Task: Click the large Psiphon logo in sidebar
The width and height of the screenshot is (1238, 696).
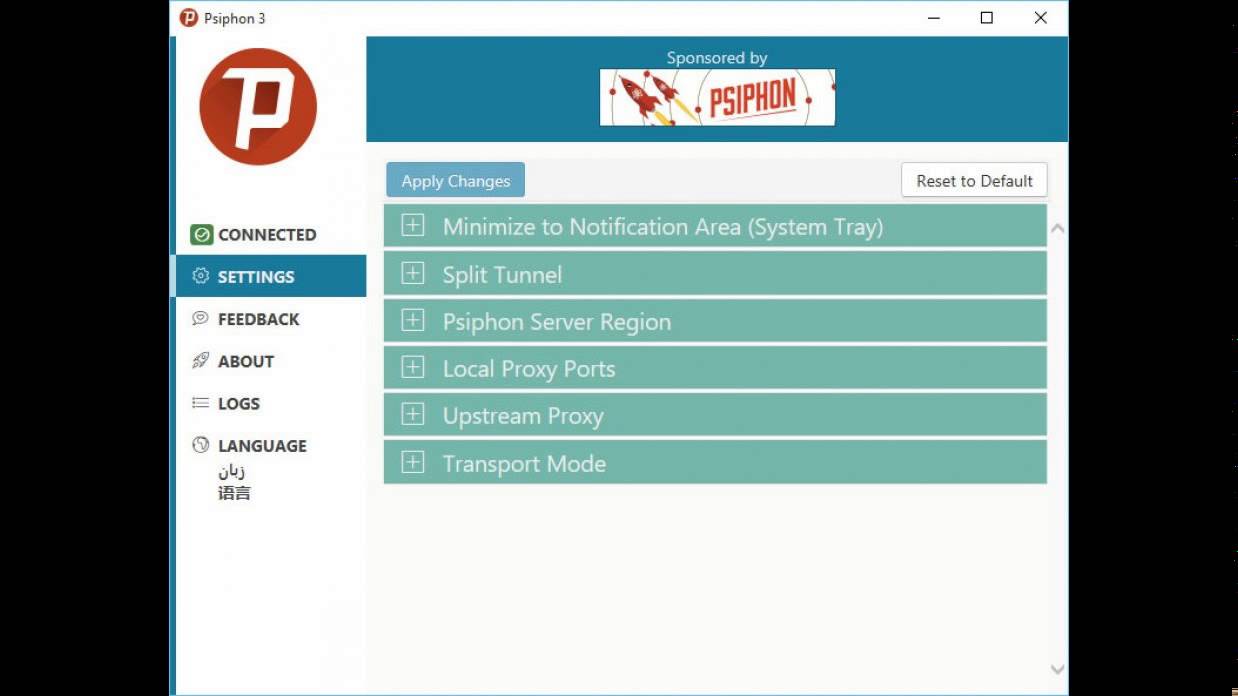Action: click(x=258, y=107)
